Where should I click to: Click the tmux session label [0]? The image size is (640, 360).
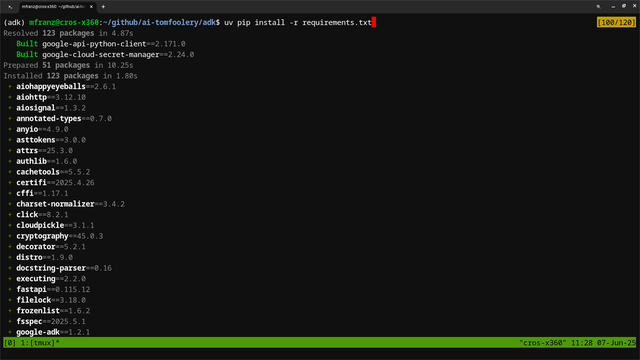(x=10, y=343)
